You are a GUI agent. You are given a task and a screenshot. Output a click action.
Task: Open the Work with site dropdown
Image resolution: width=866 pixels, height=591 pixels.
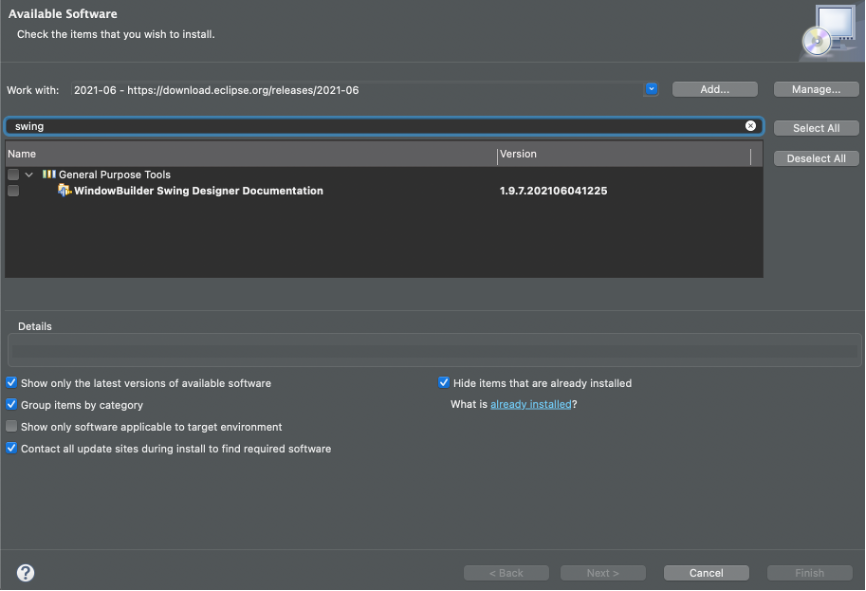(651, 89)
